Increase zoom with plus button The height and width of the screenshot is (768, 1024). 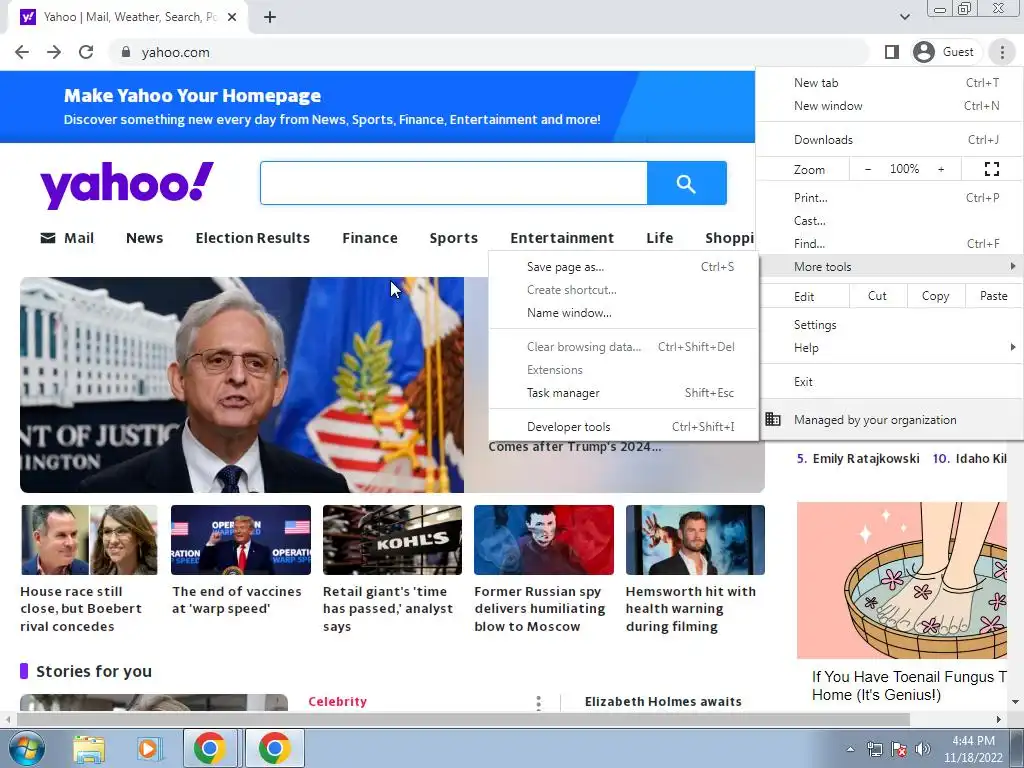pos(941,169)
